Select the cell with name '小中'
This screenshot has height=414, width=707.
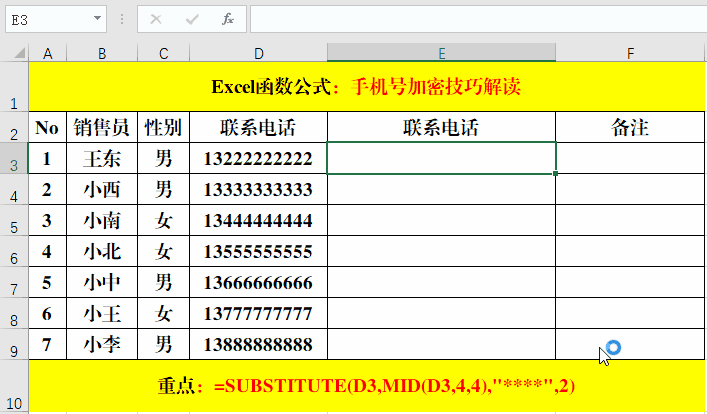click(102, 282)
